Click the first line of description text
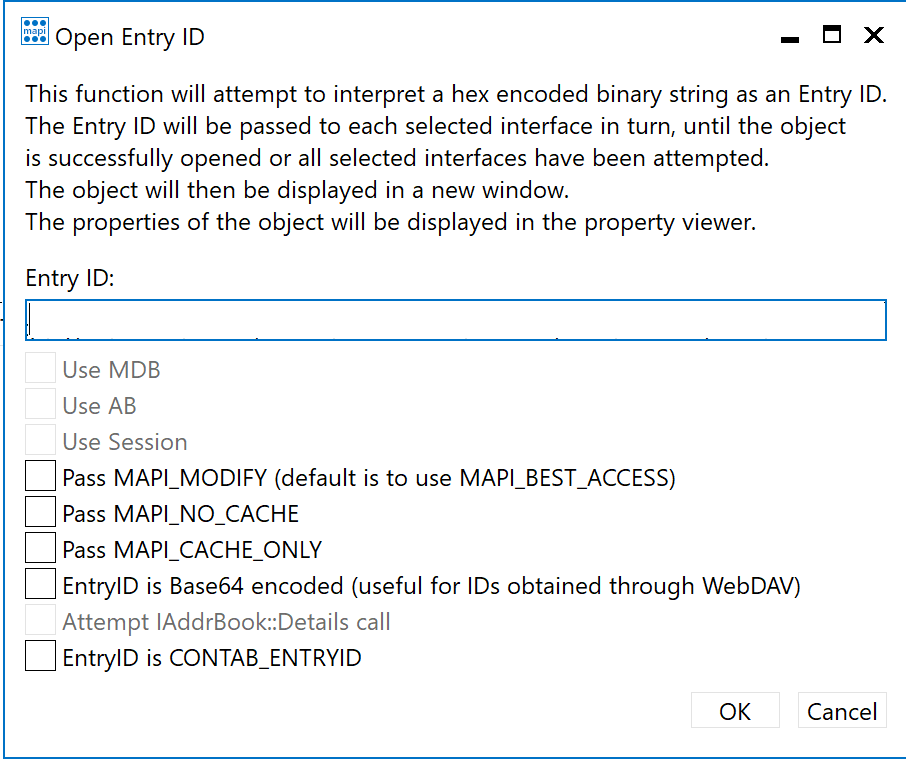906x762 pixels. click(x=456, y=95)
